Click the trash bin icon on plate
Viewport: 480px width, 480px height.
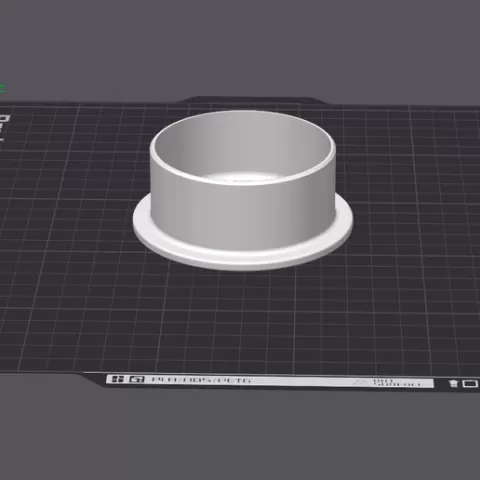pos(453,384)
